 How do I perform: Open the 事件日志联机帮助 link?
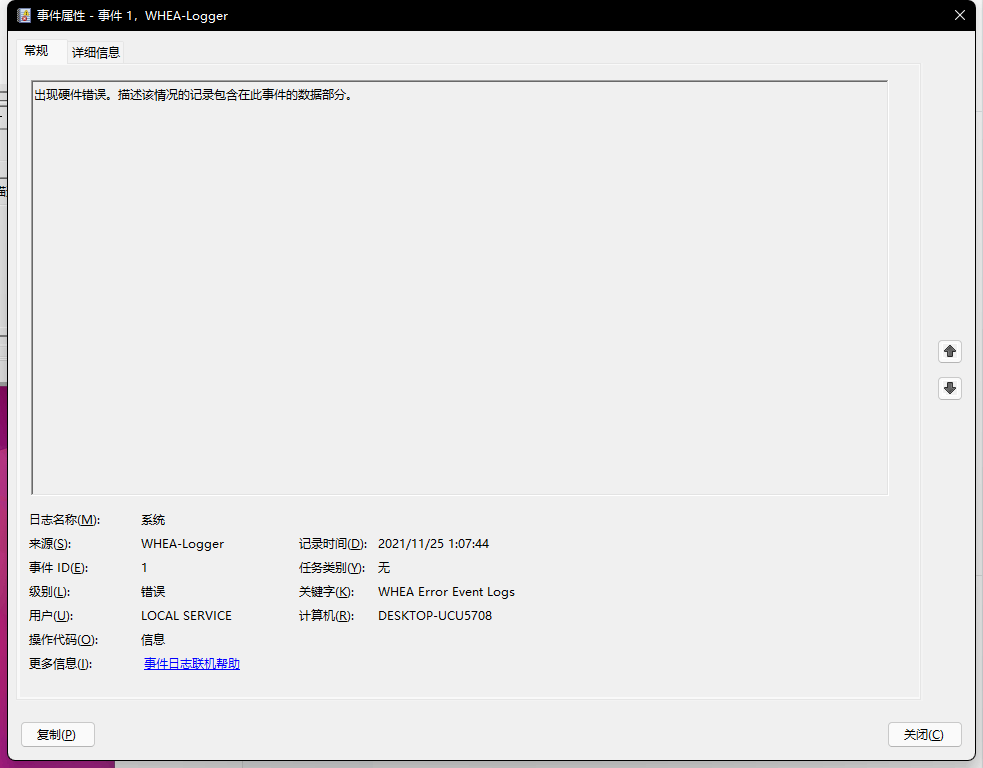192,663
